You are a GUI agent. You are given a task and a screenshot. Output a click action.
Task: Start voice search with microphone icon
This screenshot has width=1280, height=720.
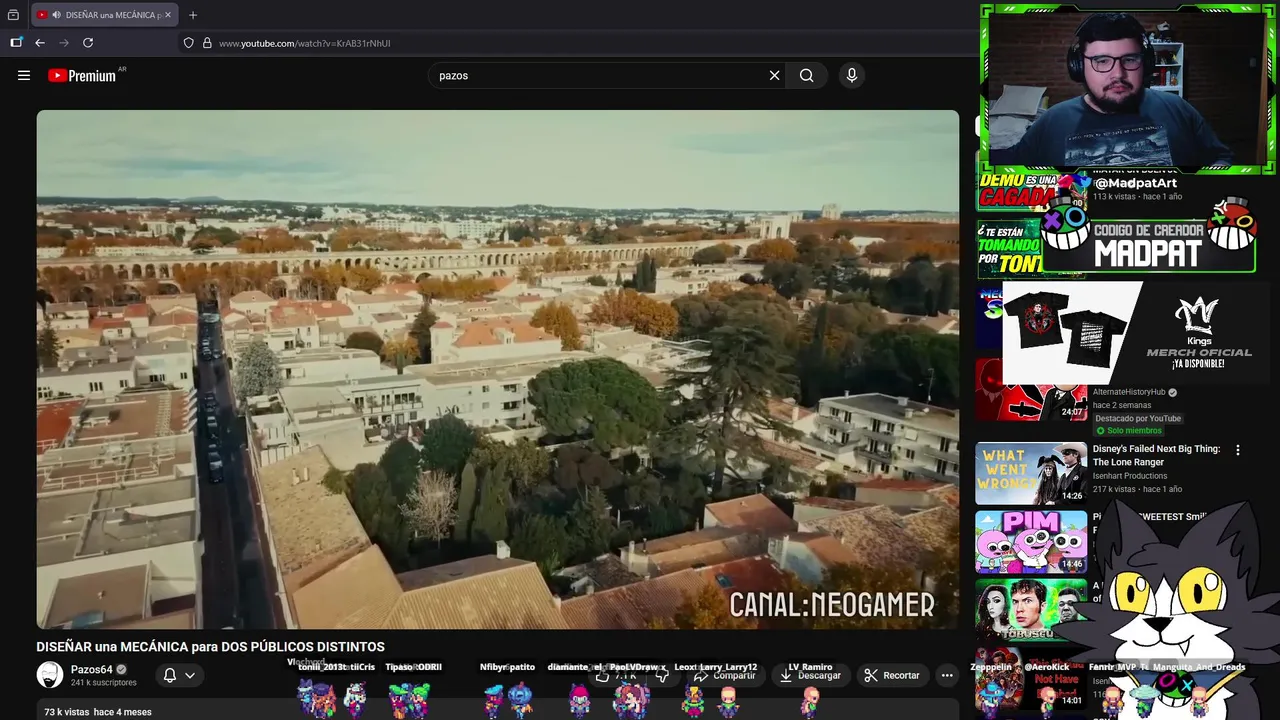point(852,75)
